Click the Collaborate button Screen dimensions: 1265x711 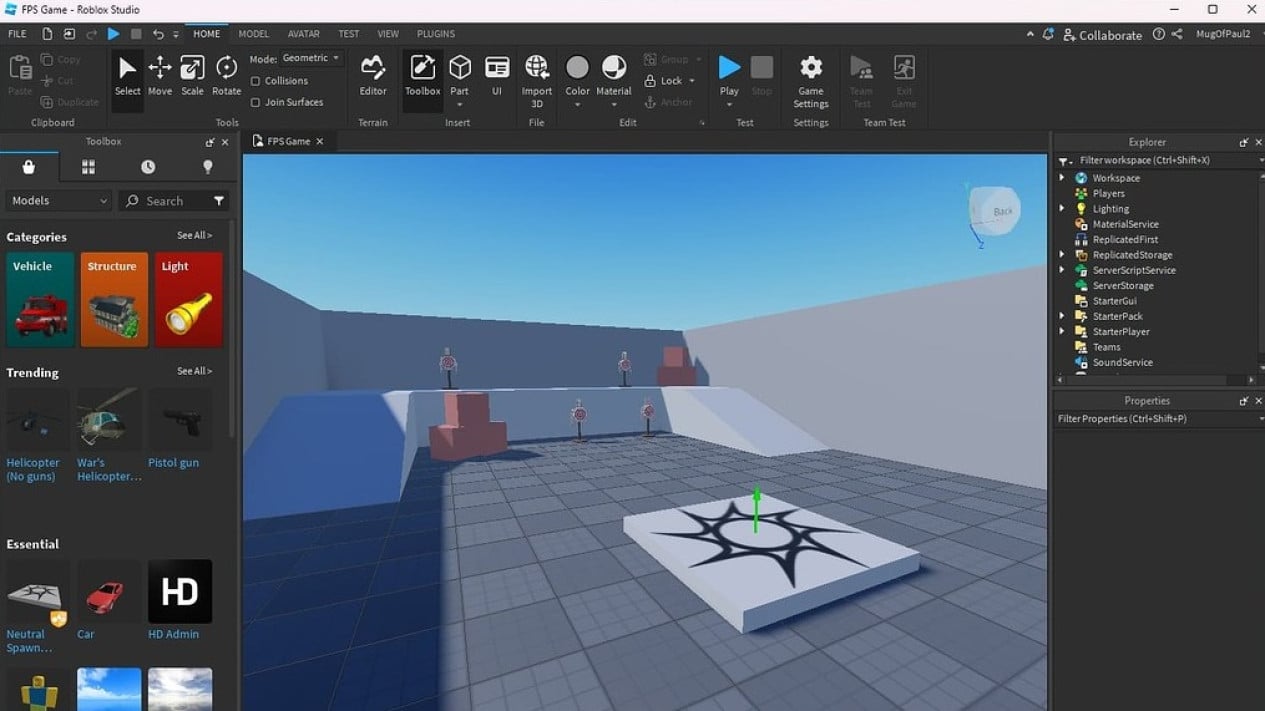click(1103, 35)
